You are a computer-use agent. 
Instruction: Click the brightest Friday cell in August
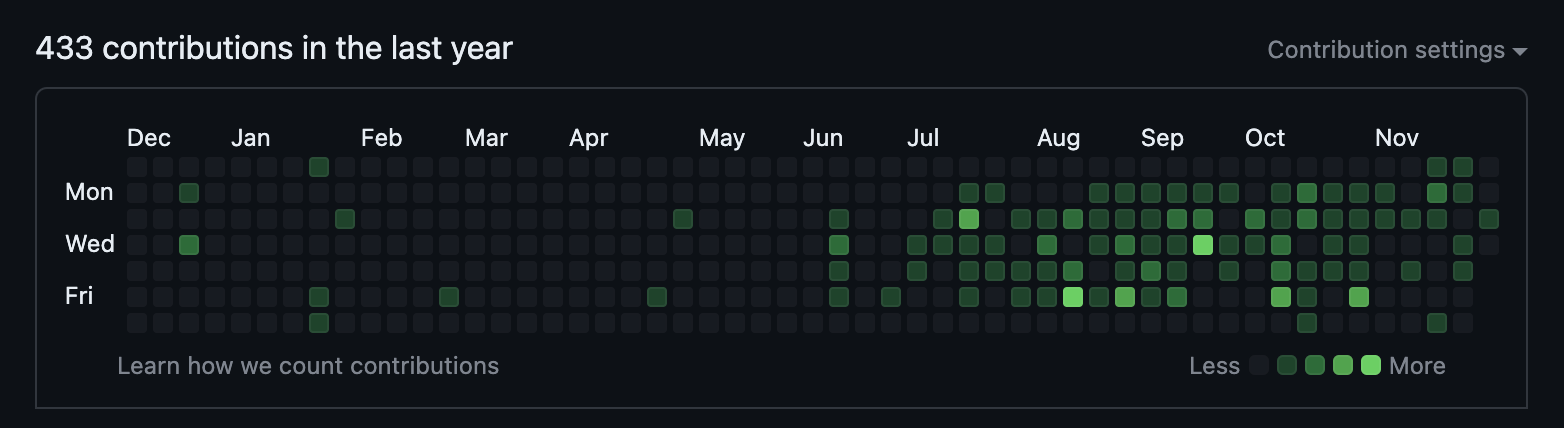[1073, 297]
